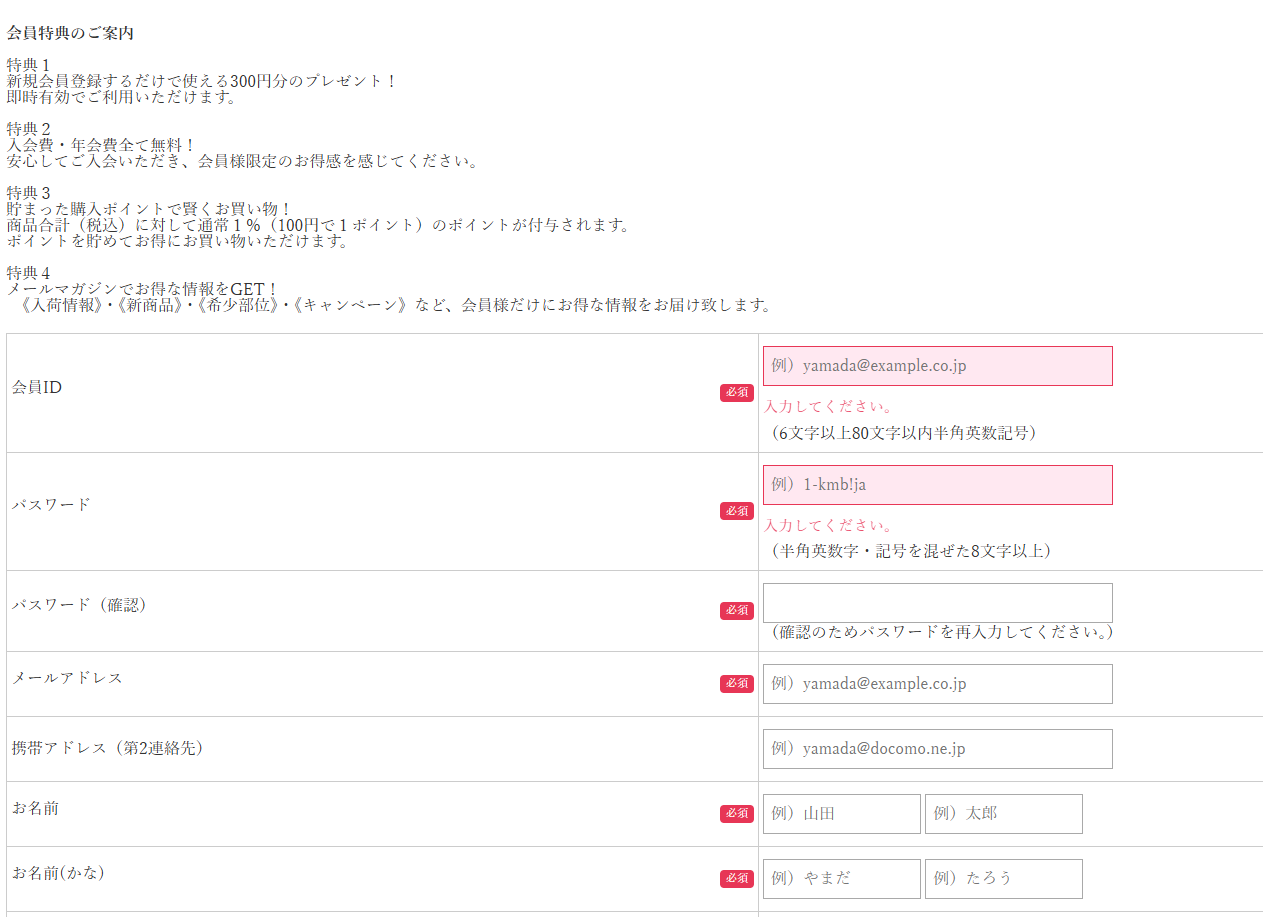Click the 300円分のプレゼント line
The height and width of the screenshot is (917, 1263).
(x=202, y=81)
